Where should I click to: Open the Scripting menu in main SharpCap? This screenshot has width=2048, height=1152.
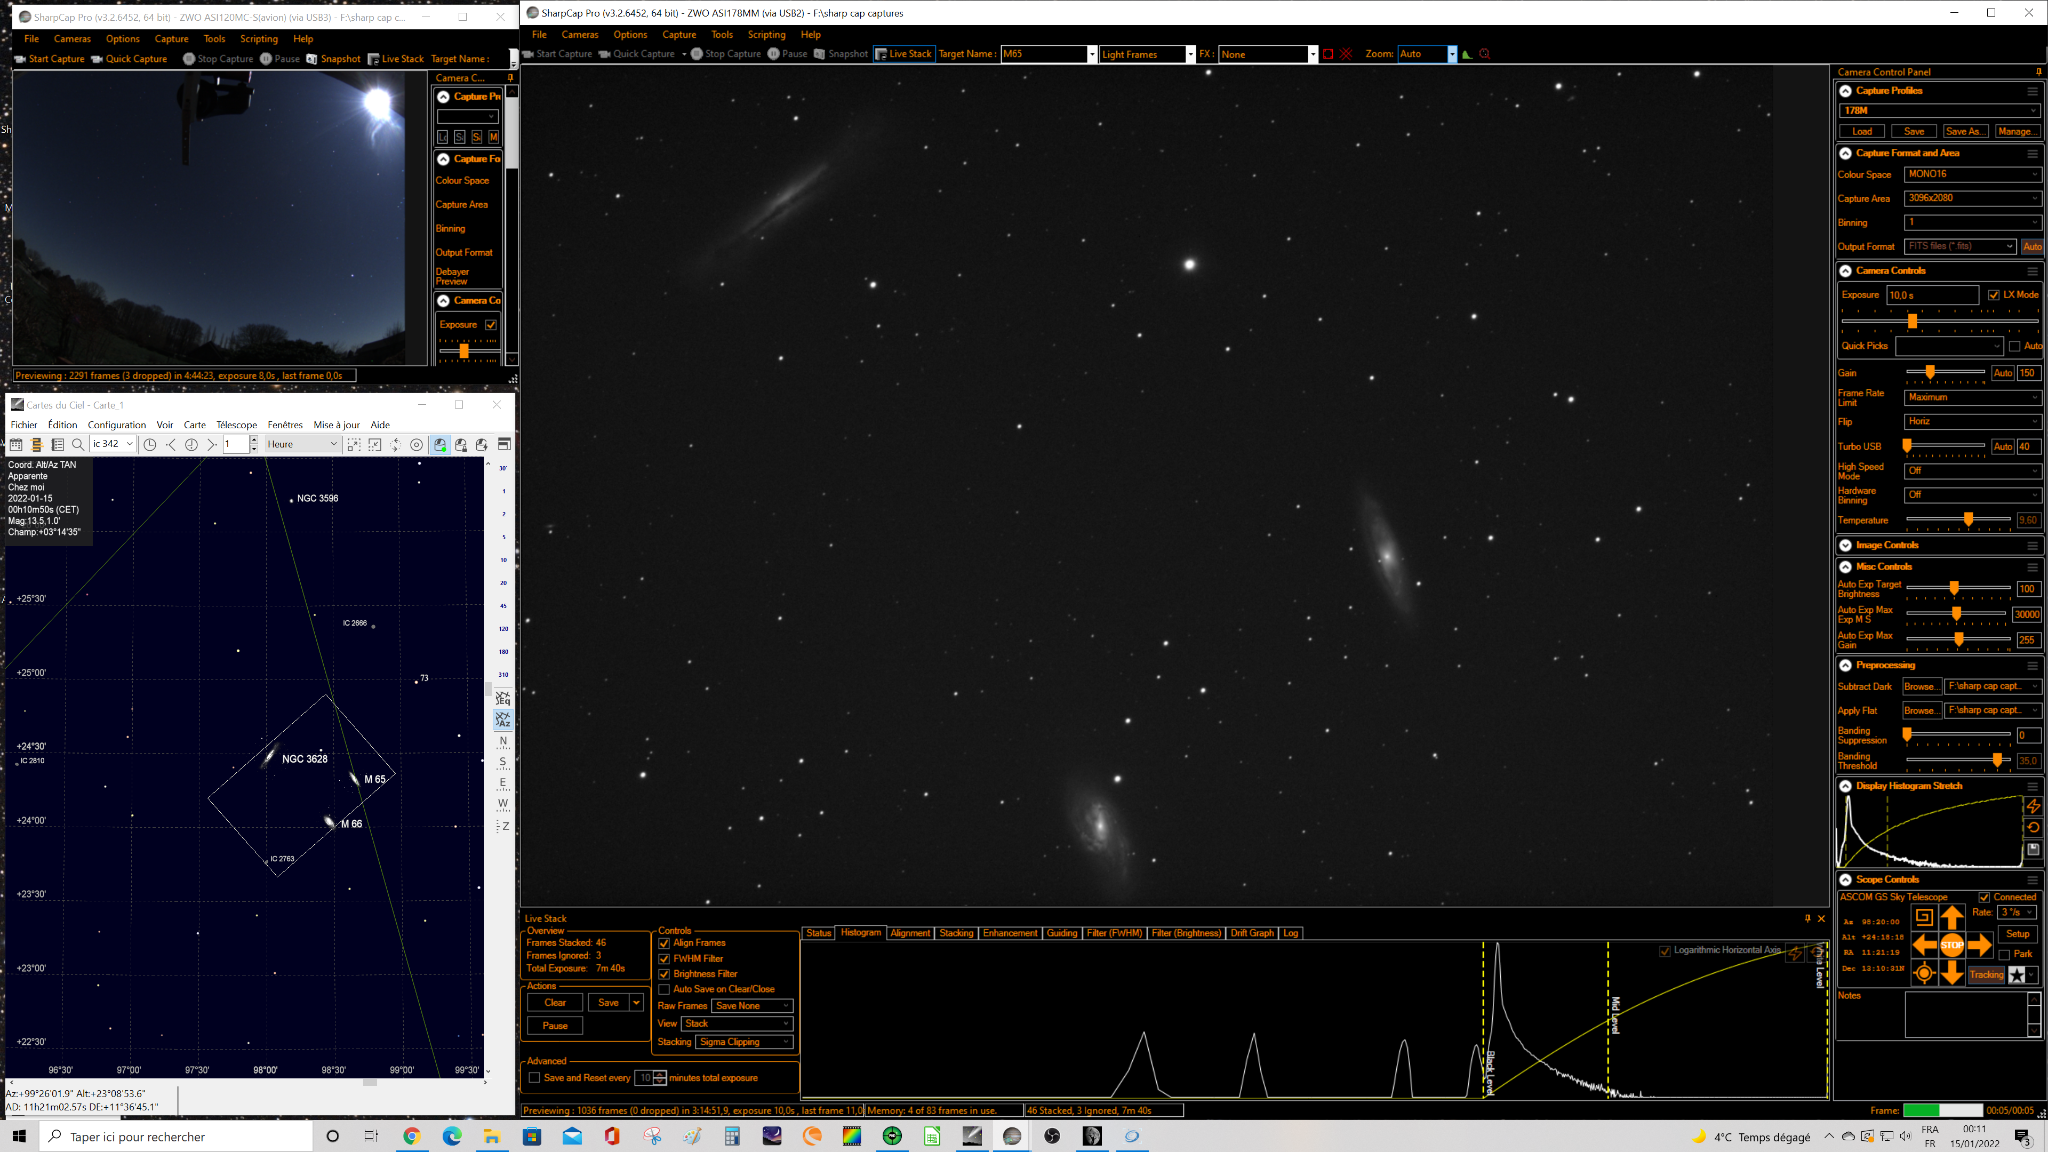tap(766, 34)
